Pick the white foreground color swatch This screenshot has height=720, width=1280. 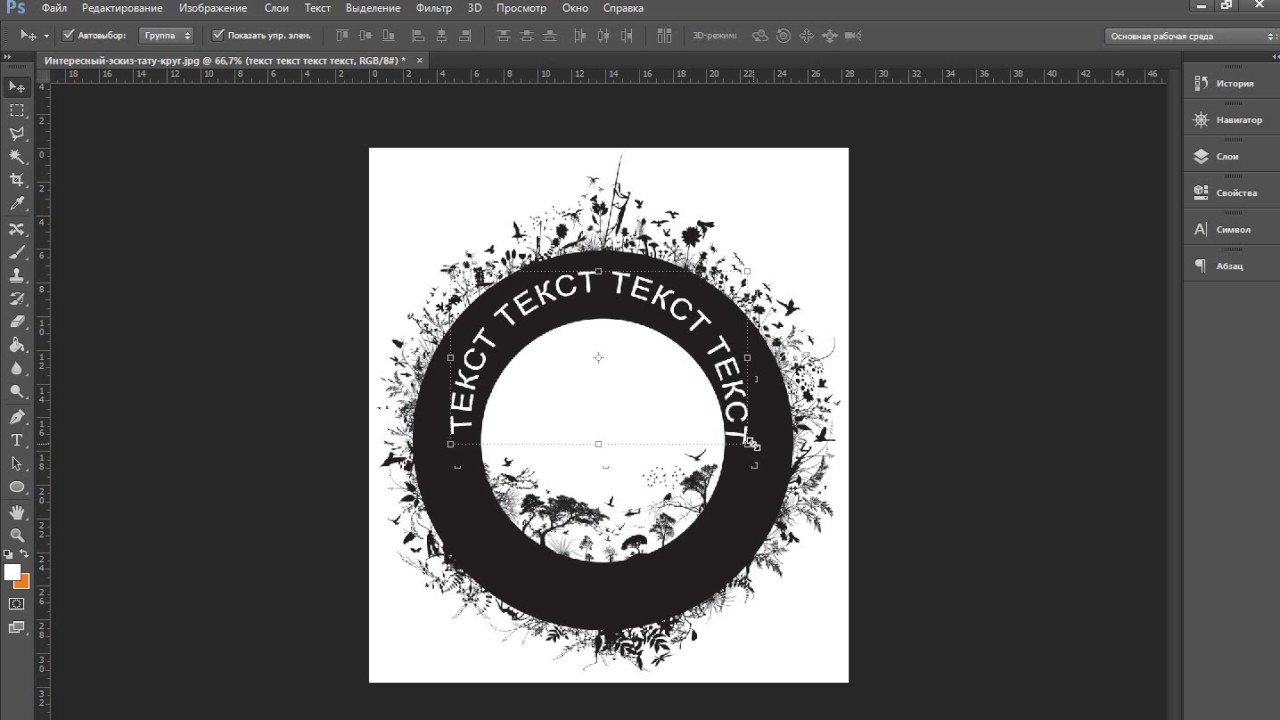[12, 572]
